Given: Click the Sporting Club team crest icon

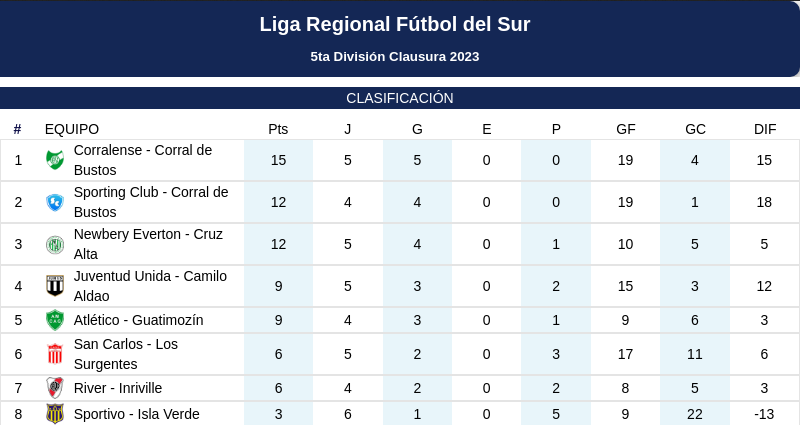Looking at the screenshot, I should pos(55,202).
